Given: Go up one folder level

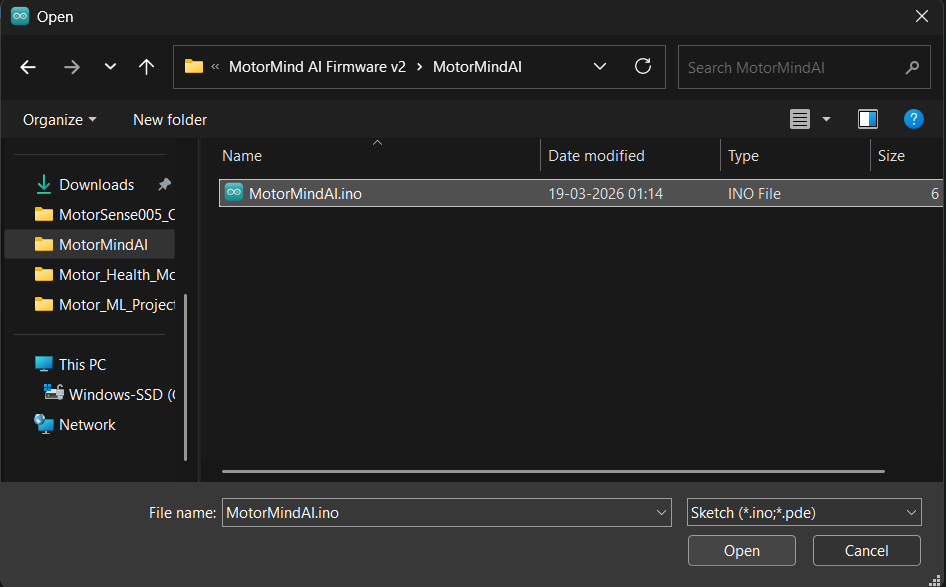Looking at the screenshot, I should click(147, 67).
